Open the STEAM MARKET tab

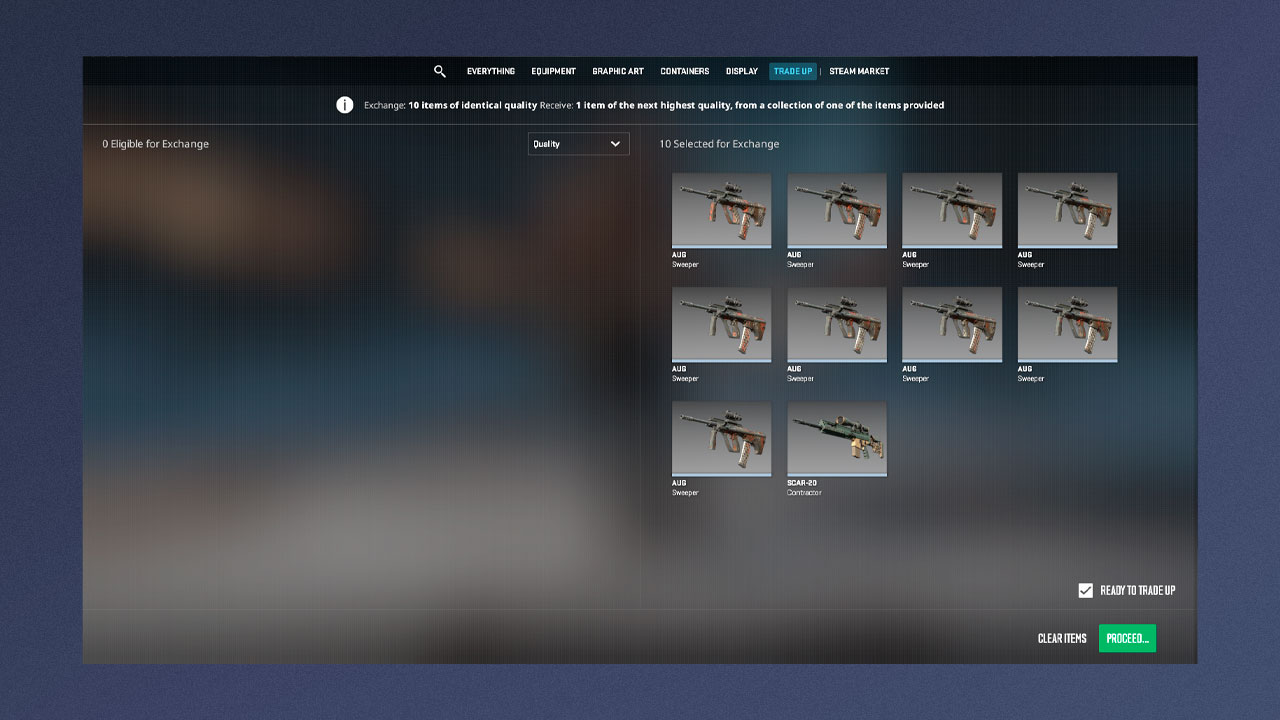[x=858, y=71]
